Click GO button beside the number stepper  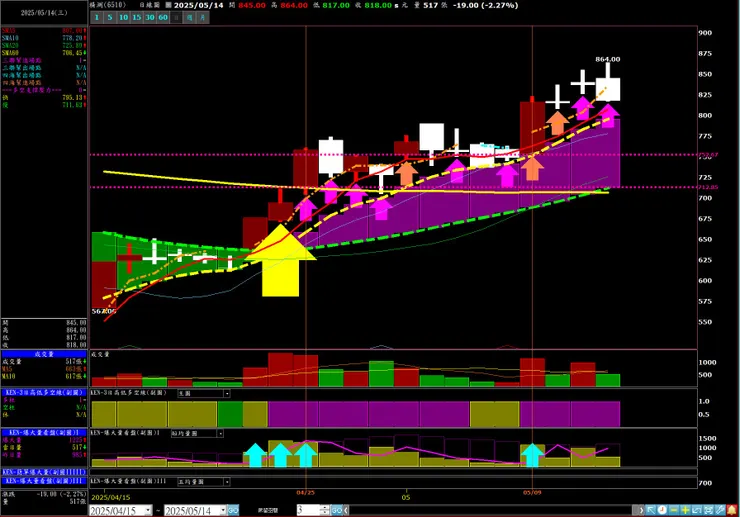coord(336,510)
